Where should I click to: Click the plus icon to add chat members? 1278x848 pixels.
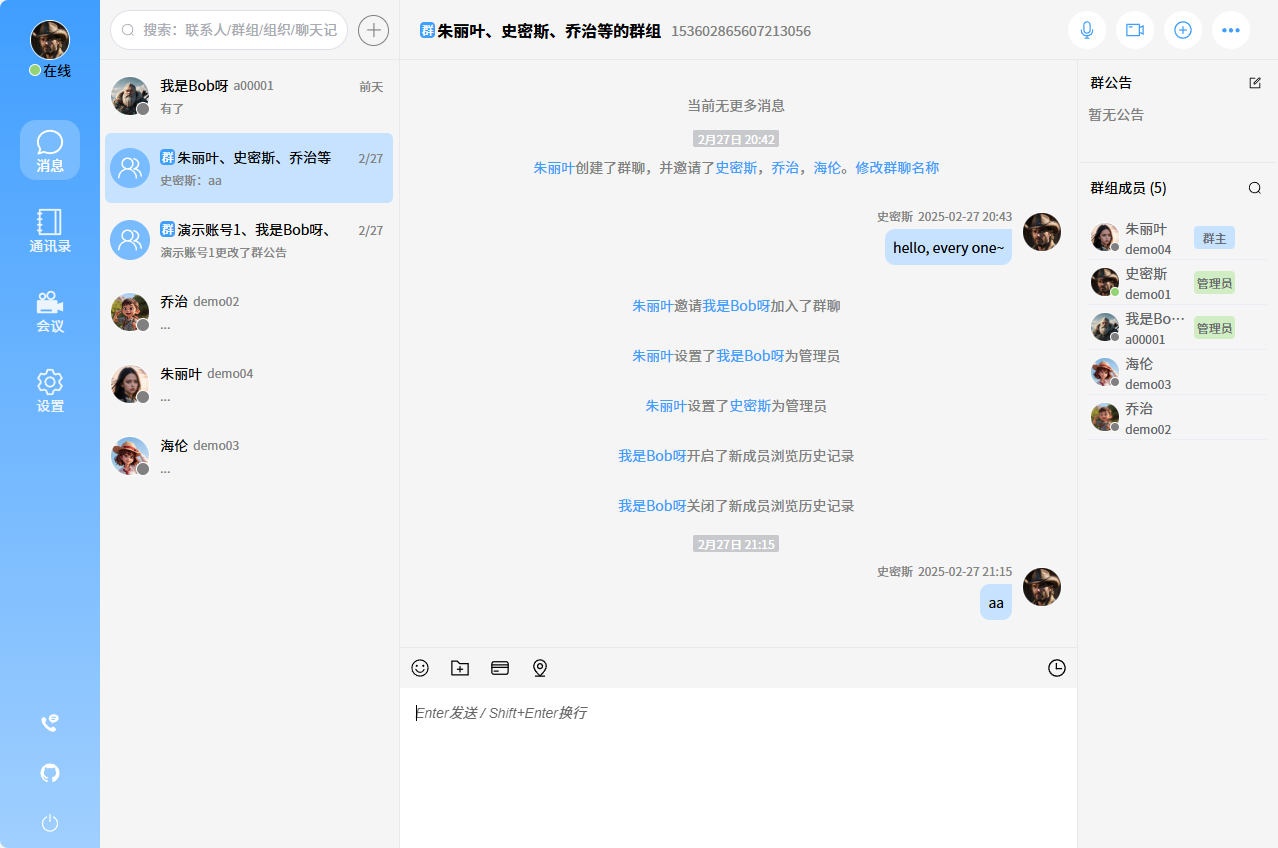[x=1182, y=30]
